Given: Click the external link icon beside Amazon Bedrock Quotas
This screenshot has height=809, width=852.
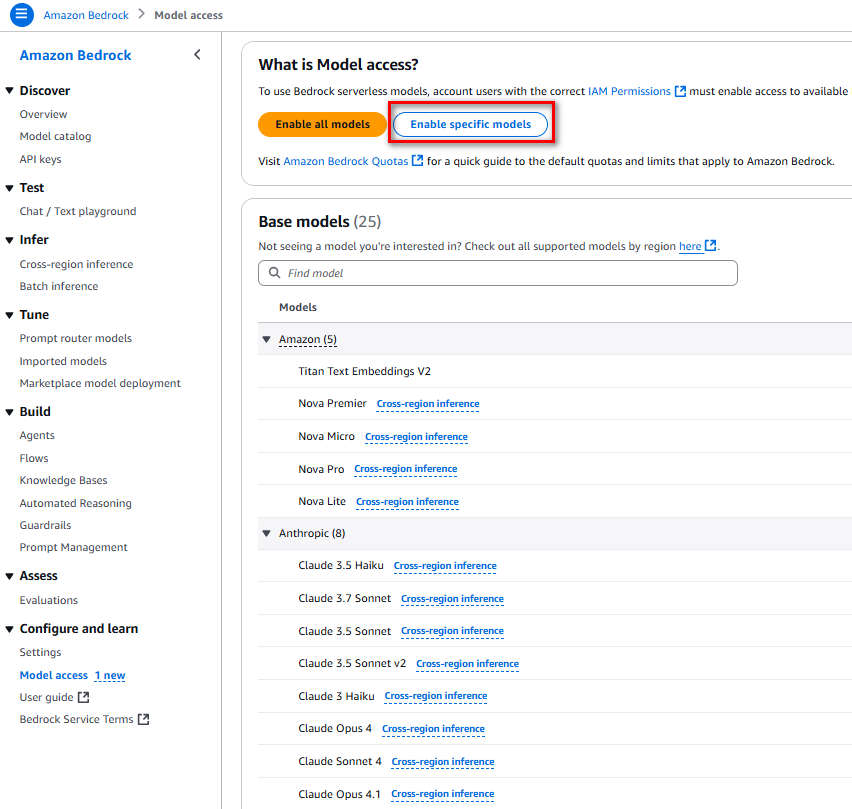Looking at the screenshot, I should (x=417, y=161).
